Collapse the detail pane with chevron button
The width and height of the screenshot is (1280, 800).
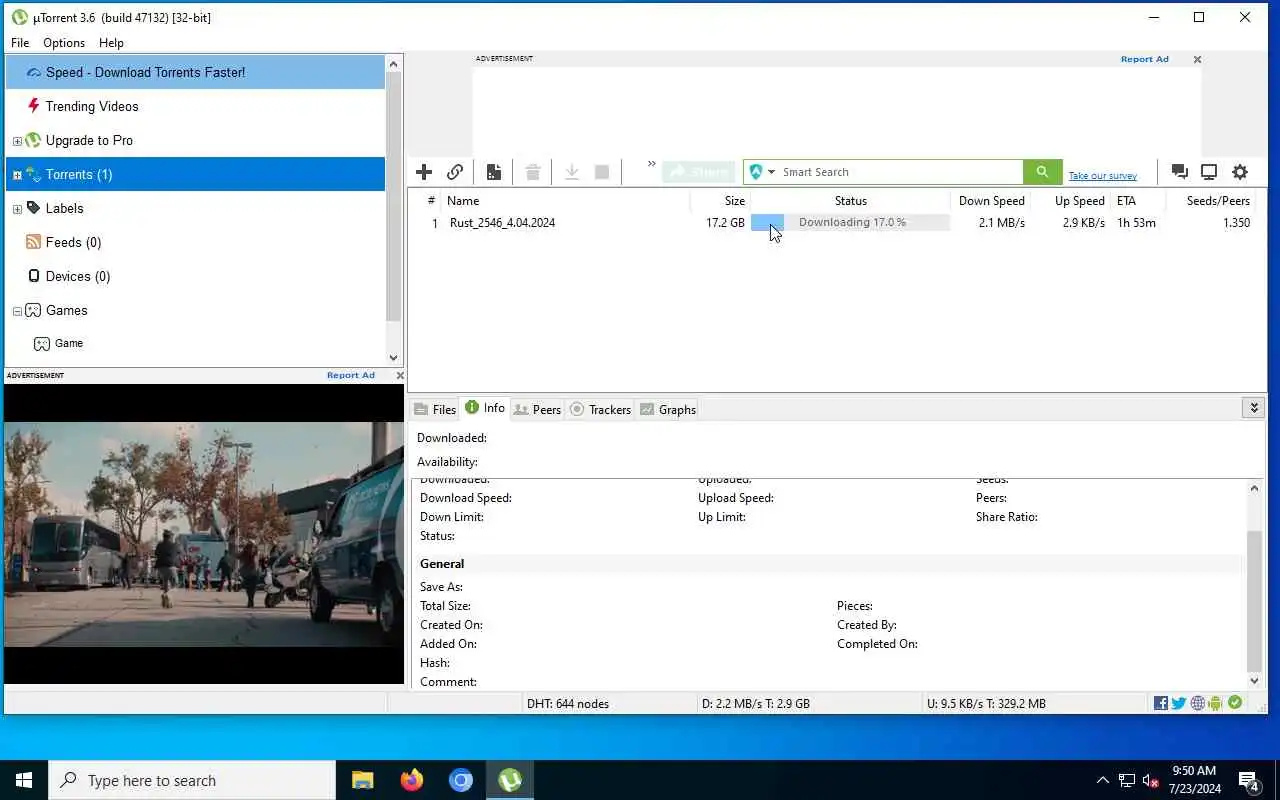click(1254, 407)
